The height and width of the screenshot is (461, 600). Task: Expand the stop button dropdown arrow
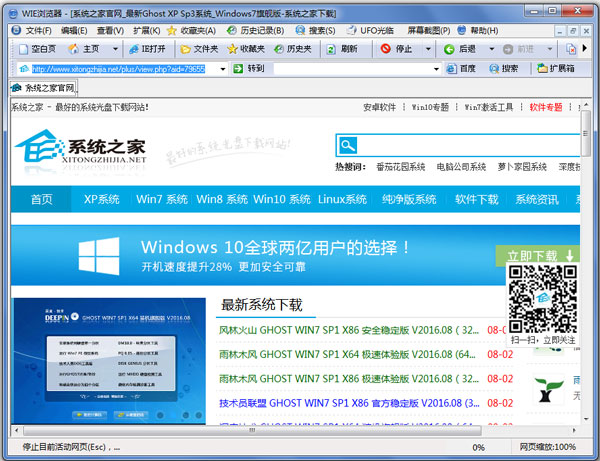[428, 49]
